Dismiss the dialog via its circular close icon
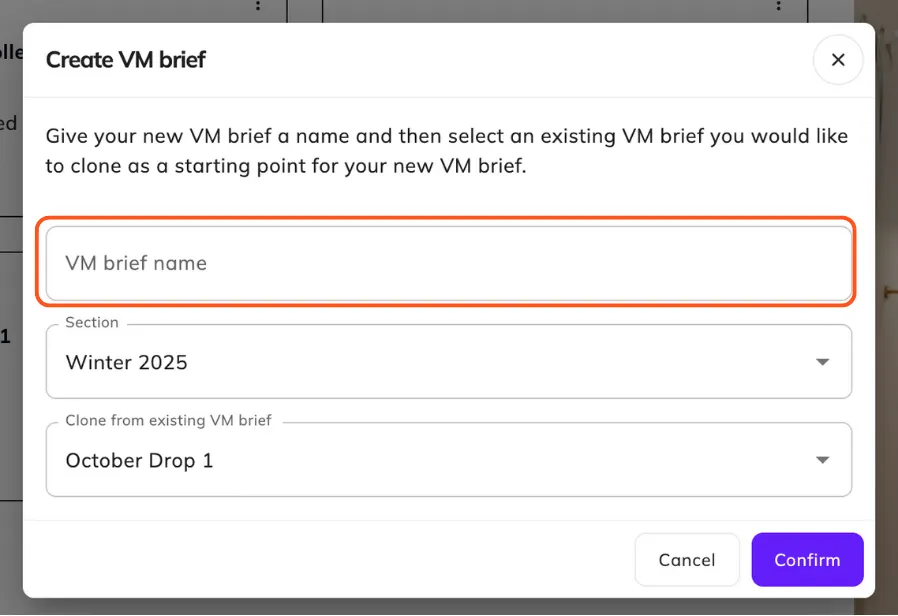898x616 pixels. pyautogui.click(x=838, y=60)
